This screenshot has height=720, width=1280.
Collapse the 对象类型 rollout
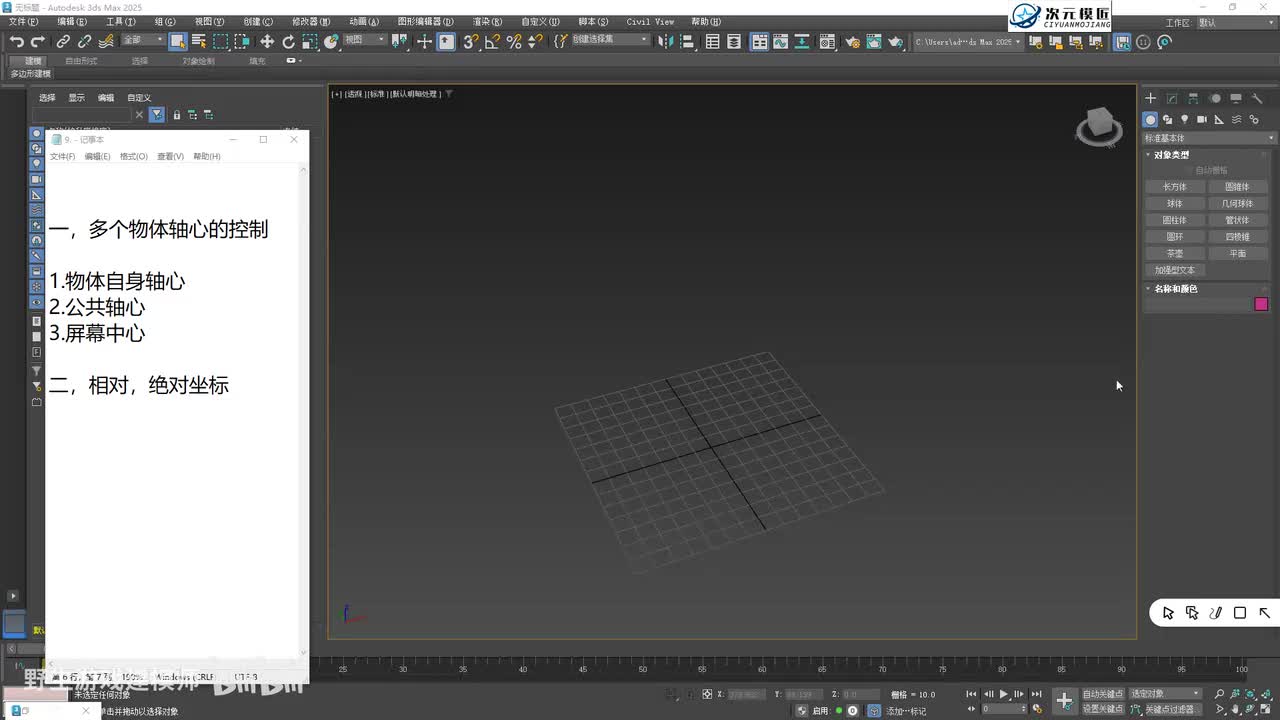click(x=1172, y=155)
